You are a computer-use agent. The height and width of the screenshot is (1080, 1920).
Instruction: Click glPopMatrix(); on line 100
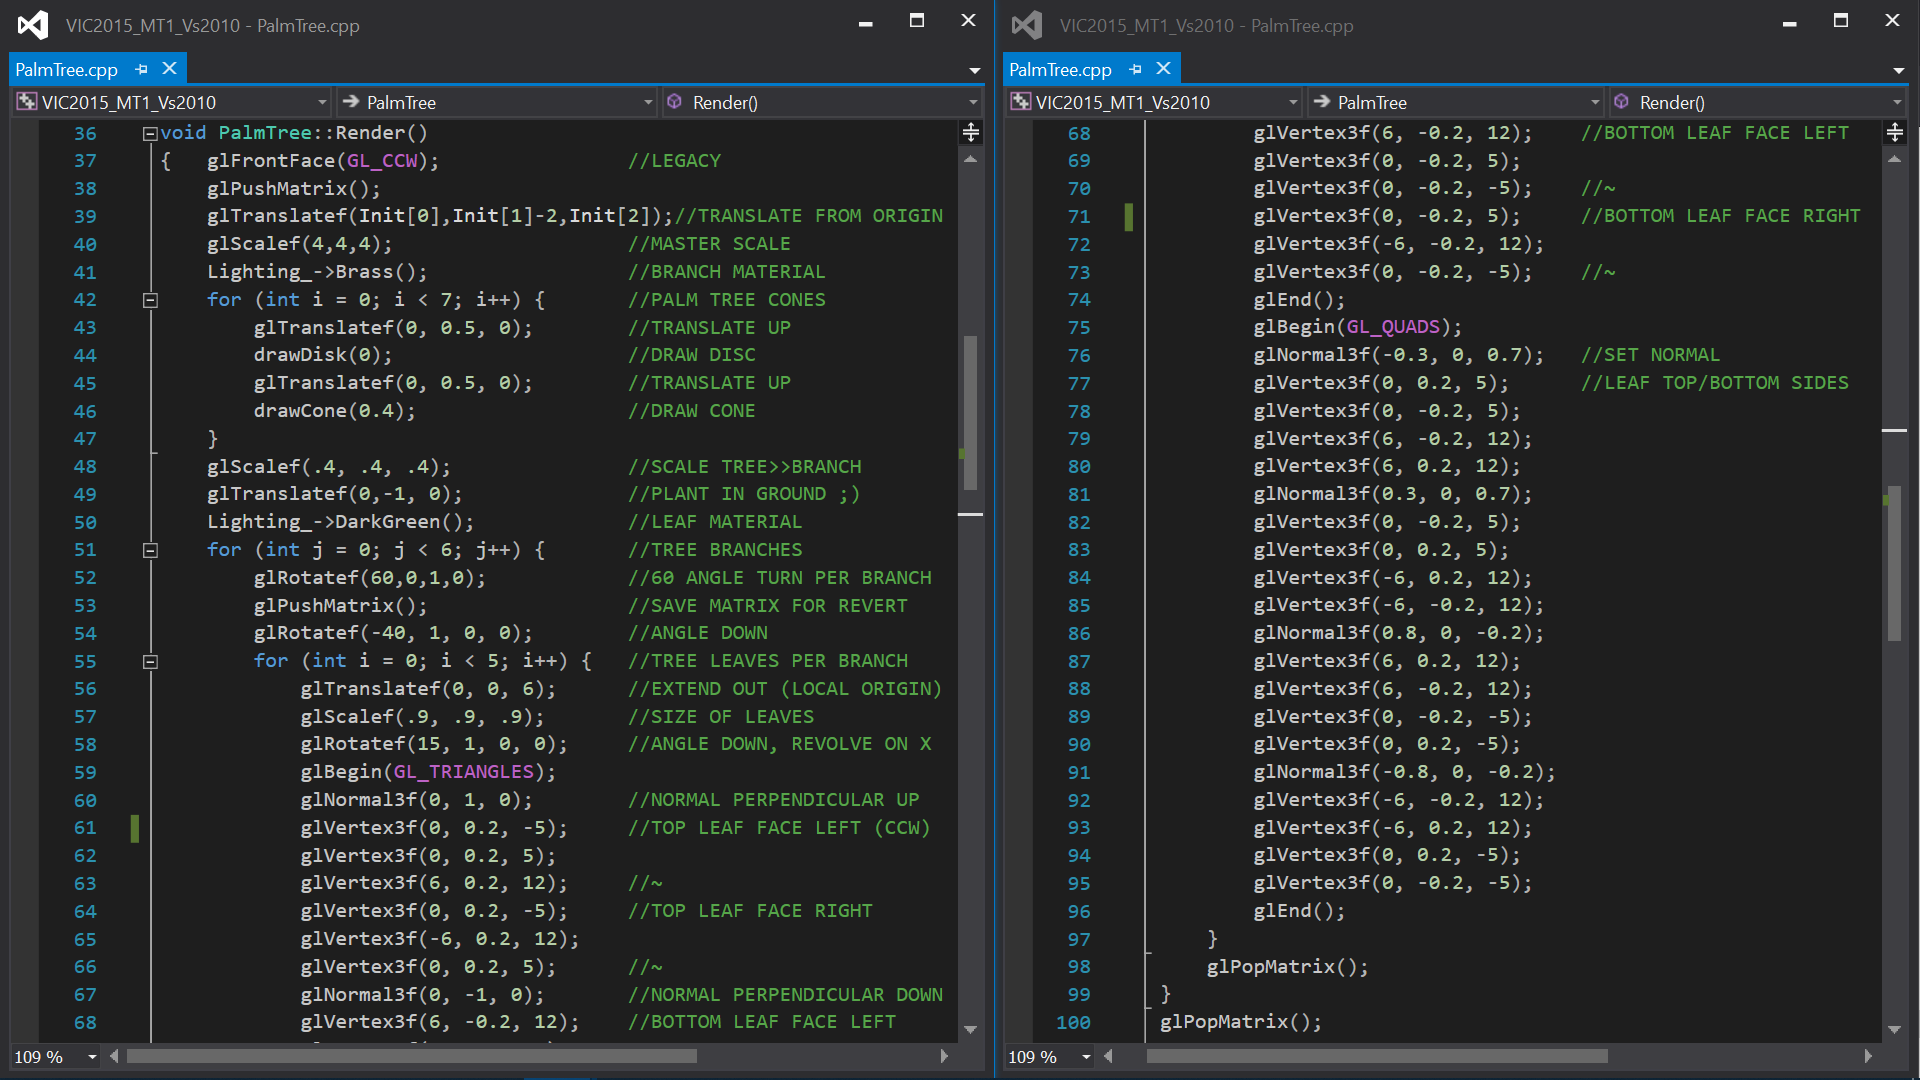click(x=1241, y=1022)
